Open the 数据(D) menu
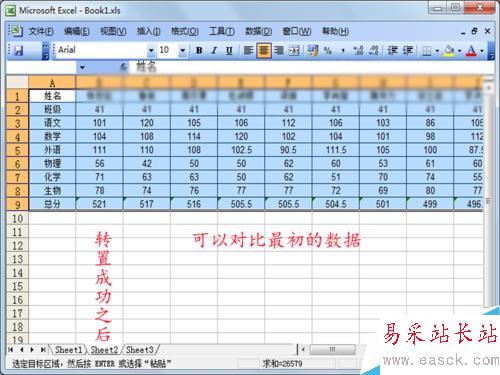The image size is (500, 375). (258, 31)
